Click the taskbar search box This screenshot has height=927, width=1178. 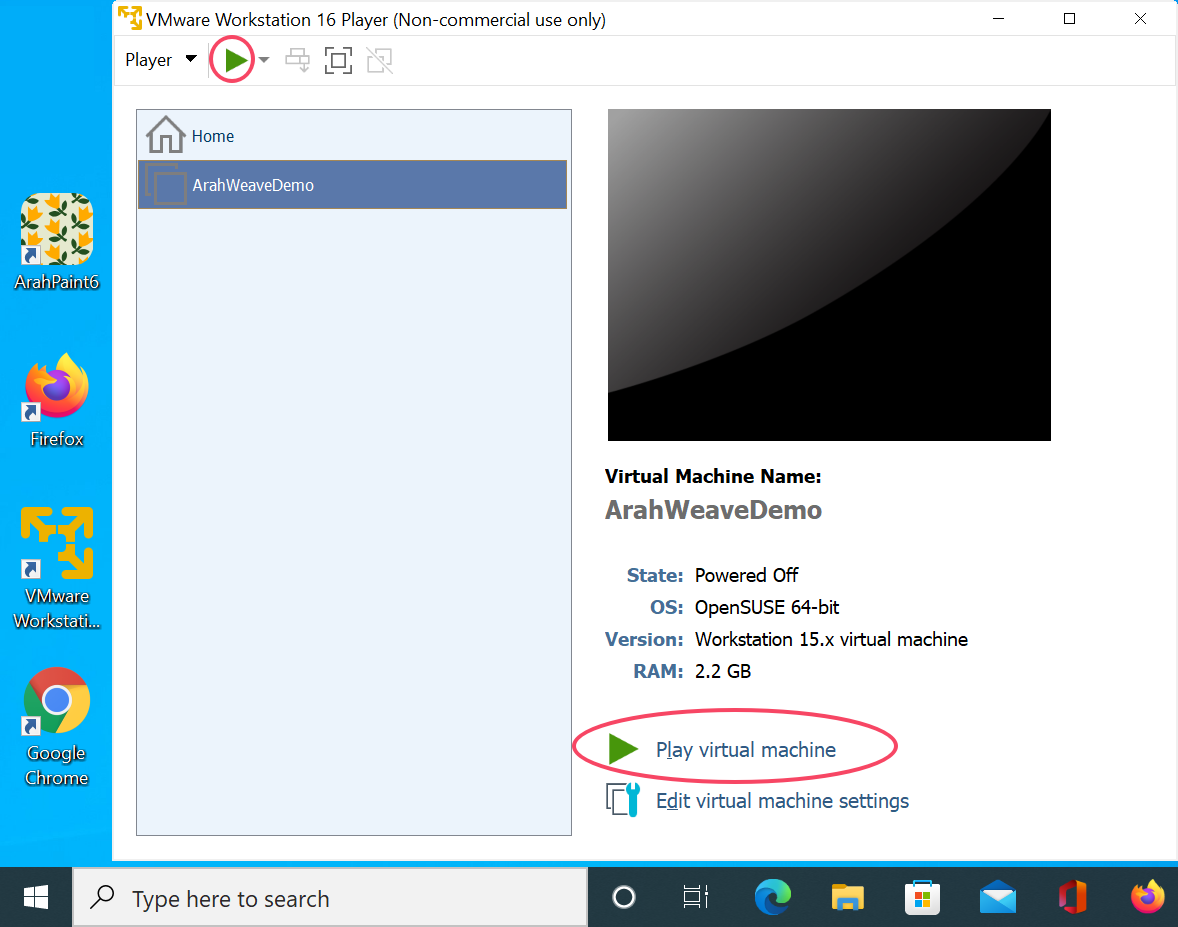330,898
